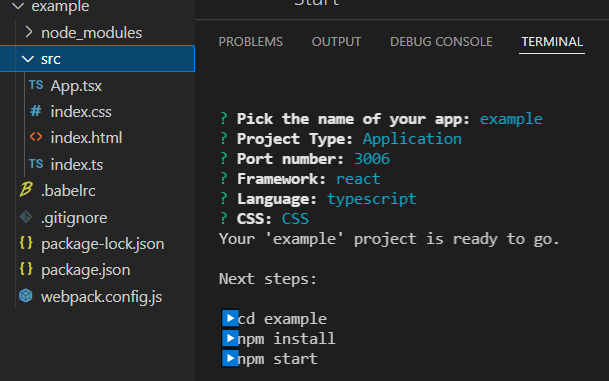Click the 'example' app name answer in terminal
The width and height of the screenshot is (609, 381).
tap(511, 119)
